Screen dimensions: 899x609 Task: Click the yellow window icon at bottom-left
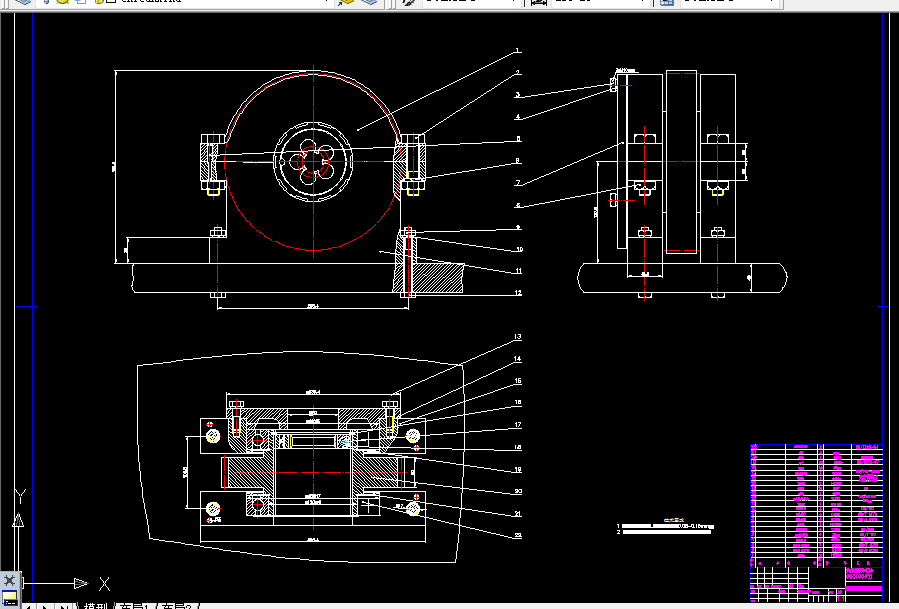click(10, 598)
